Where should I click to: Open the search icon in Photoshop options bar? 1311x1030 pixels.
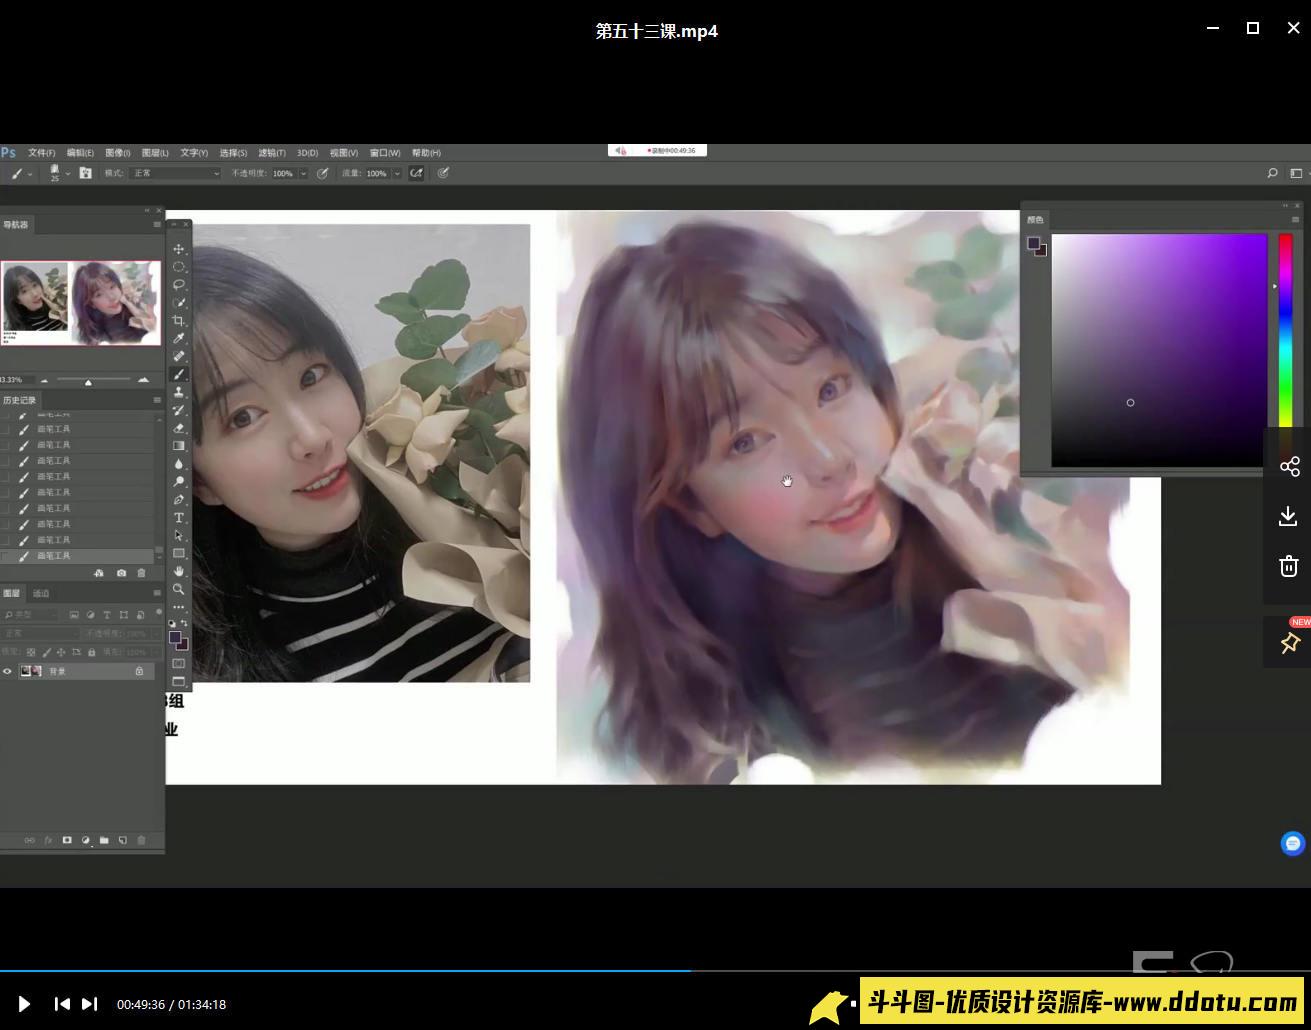[1272, 173]
